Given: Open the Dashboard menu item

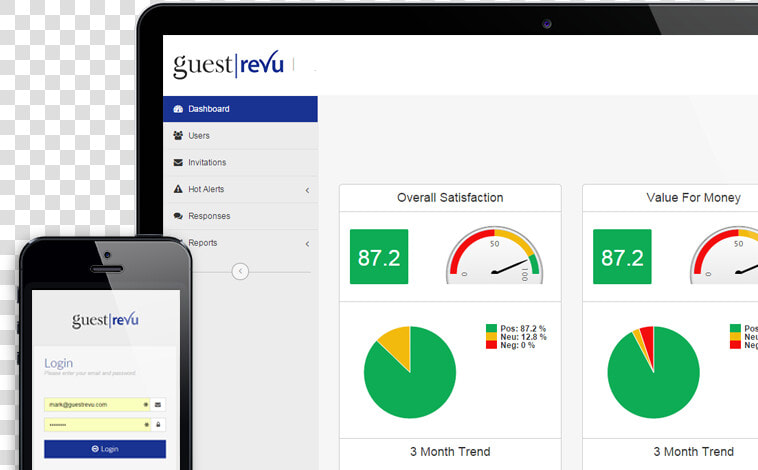Looking at the screenshot, I should coord(240,109).
